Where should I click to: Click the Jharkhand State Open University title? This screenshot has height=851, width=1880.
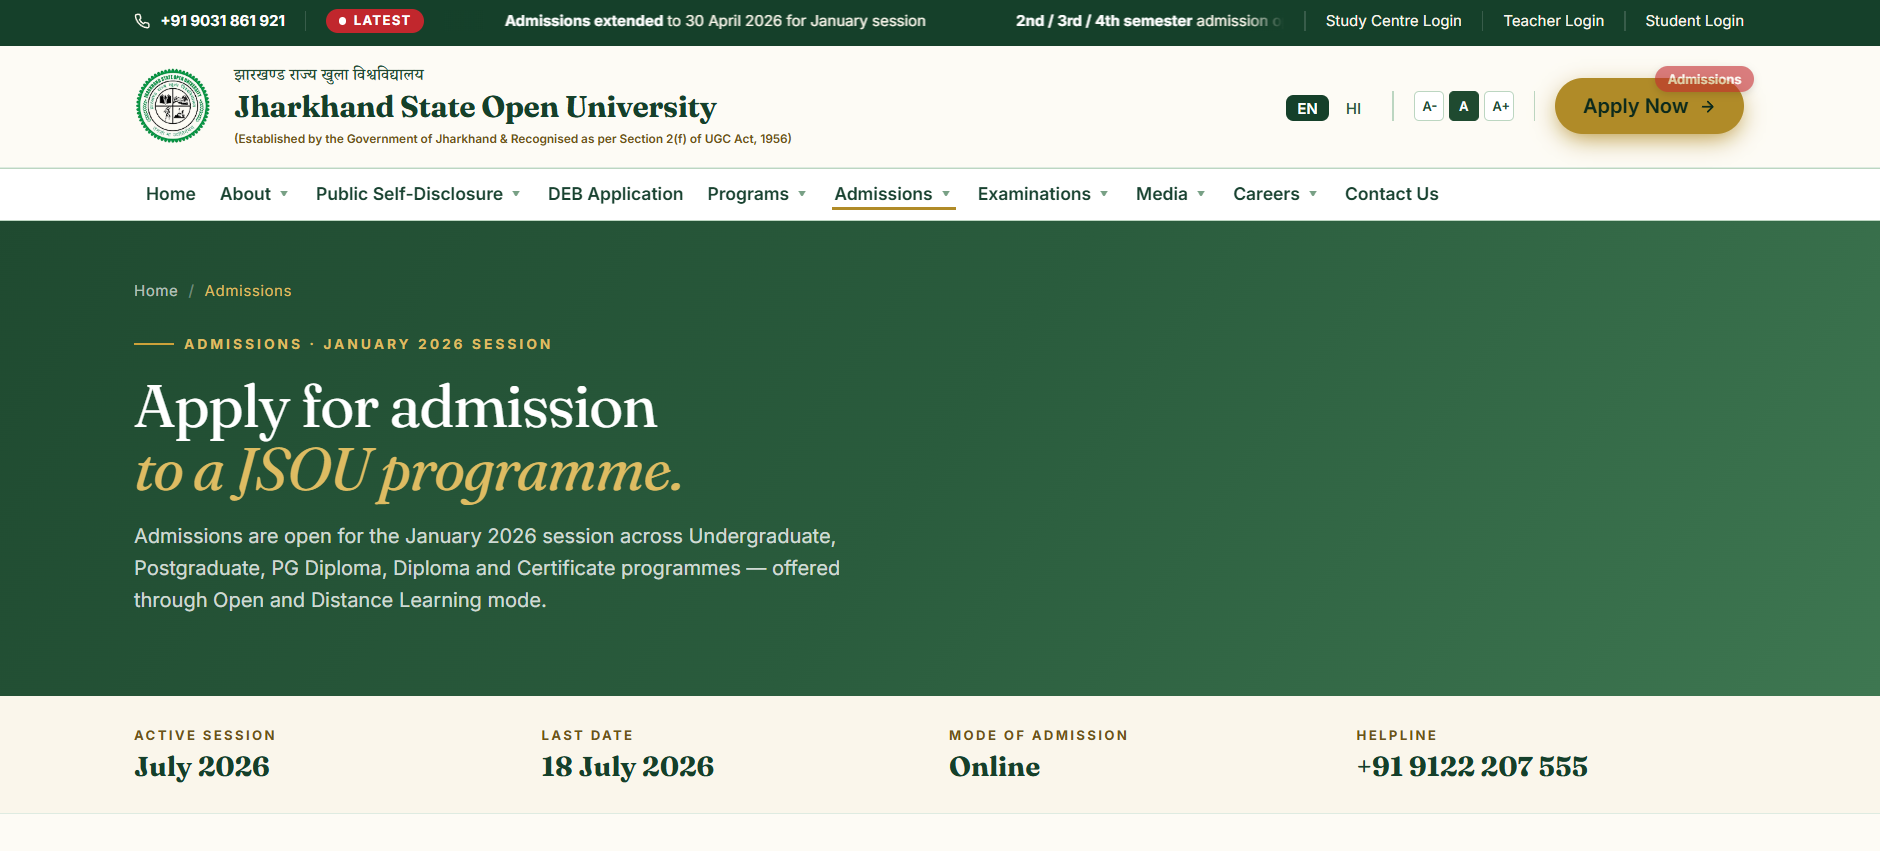click(x=475, y=107)
